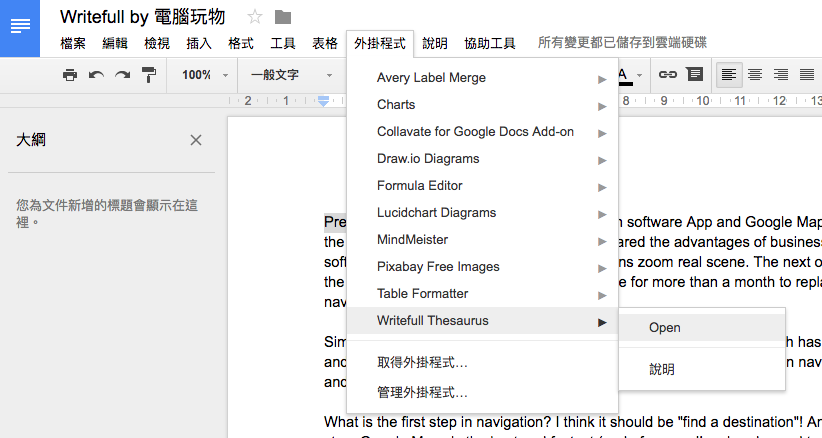
Task: Open the move-to-folder icon
Action: pyautogui.click(x=283, y=17)
